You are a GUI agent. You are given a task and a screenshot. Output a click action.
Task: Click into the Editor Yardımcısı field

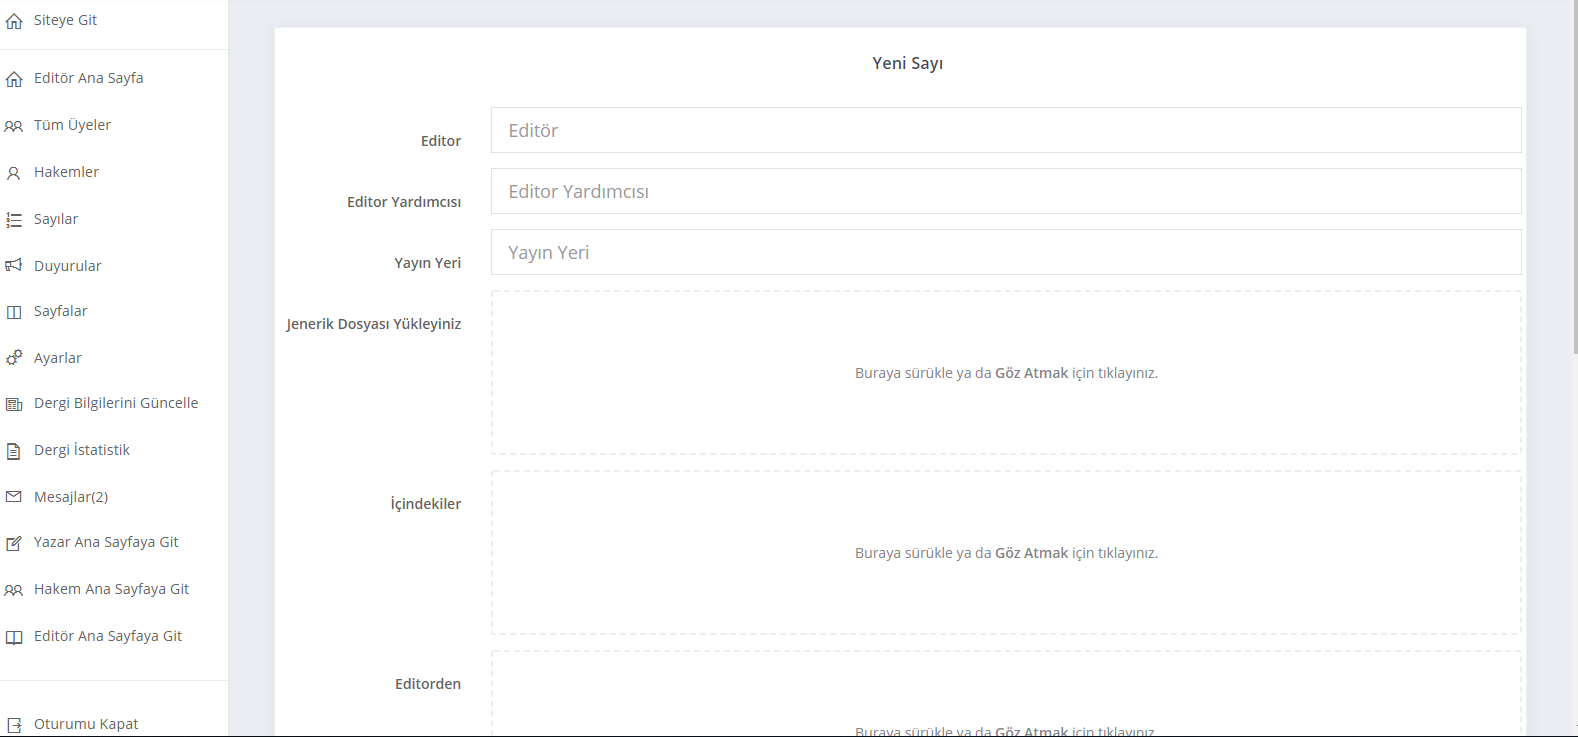(x=1005, y=191)
